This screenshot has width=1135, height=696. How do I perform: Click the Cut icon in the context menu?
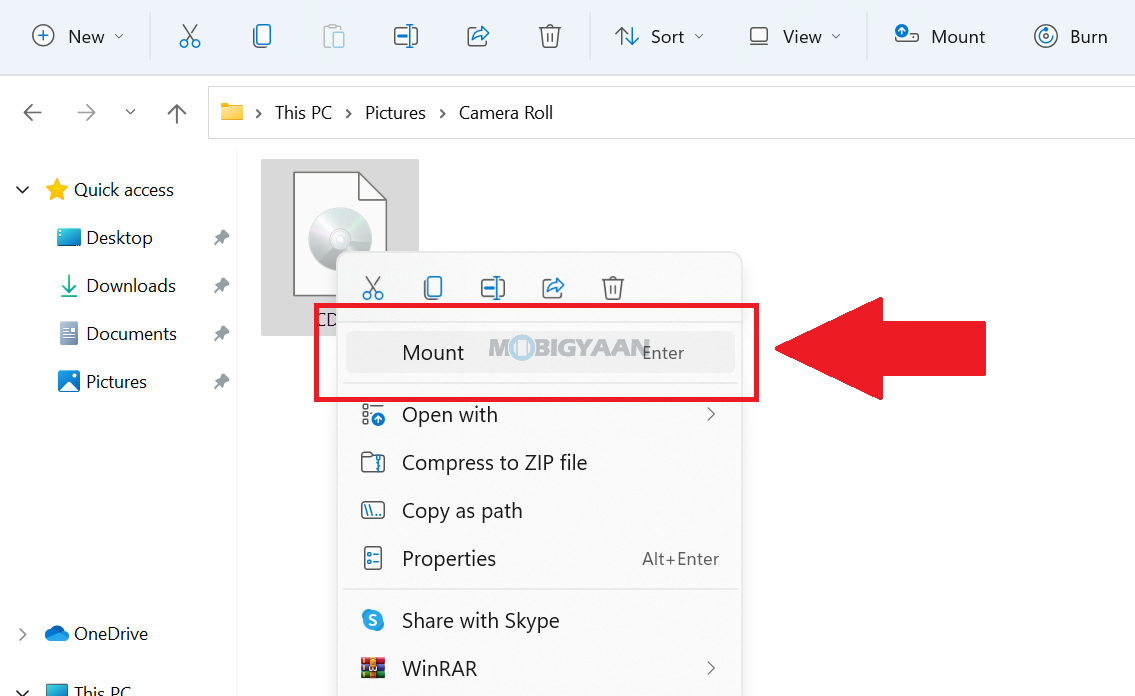point(373,288)
